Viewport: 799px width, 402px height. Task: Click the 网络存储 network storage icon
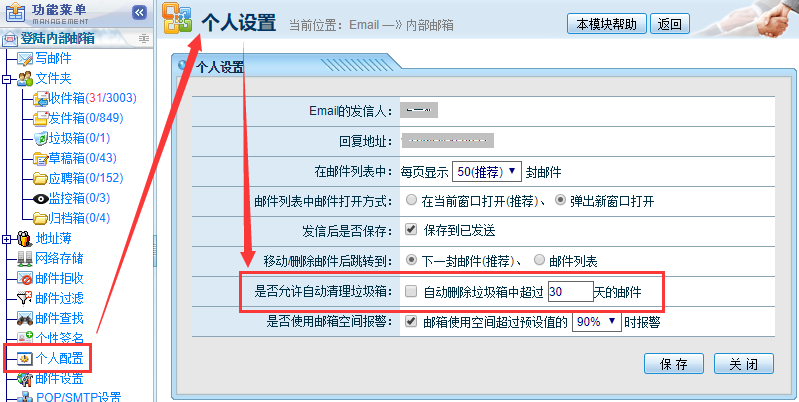coord(25,258)
